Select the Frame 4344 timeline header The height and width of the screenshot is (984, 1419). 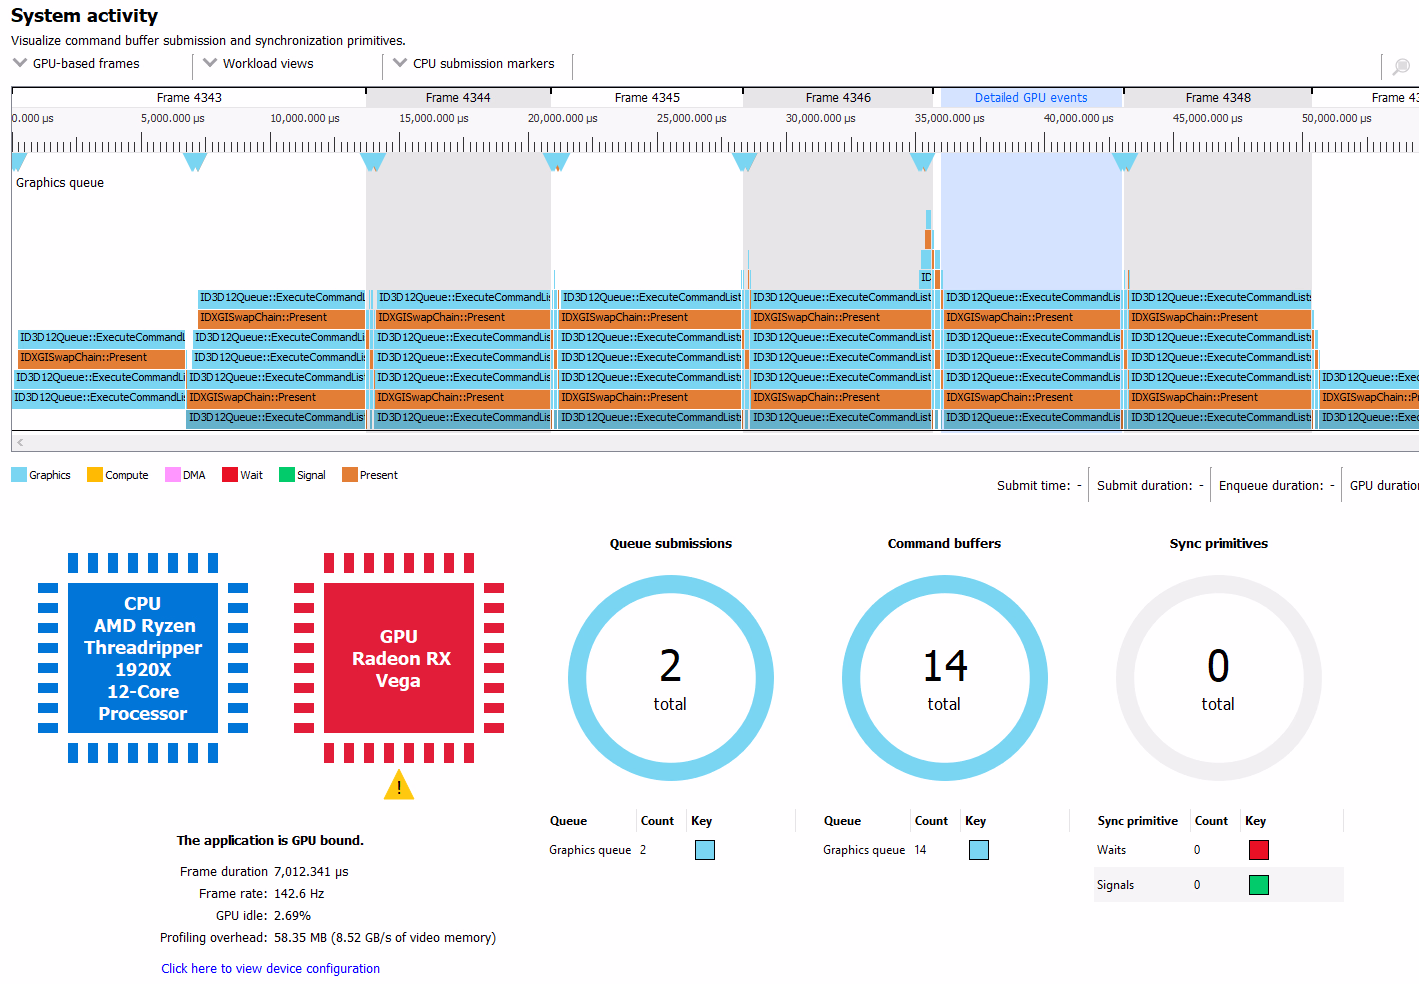457,98
